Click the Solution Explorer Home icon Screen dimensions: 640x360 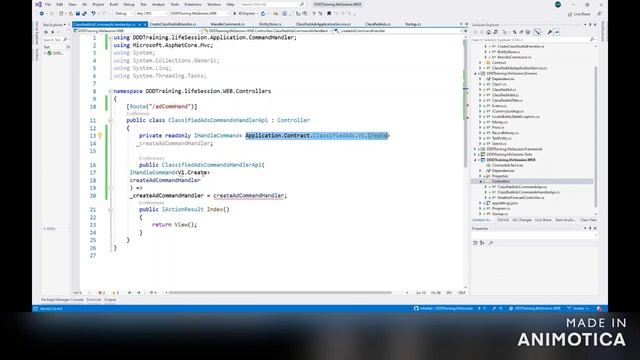point(488,32)
